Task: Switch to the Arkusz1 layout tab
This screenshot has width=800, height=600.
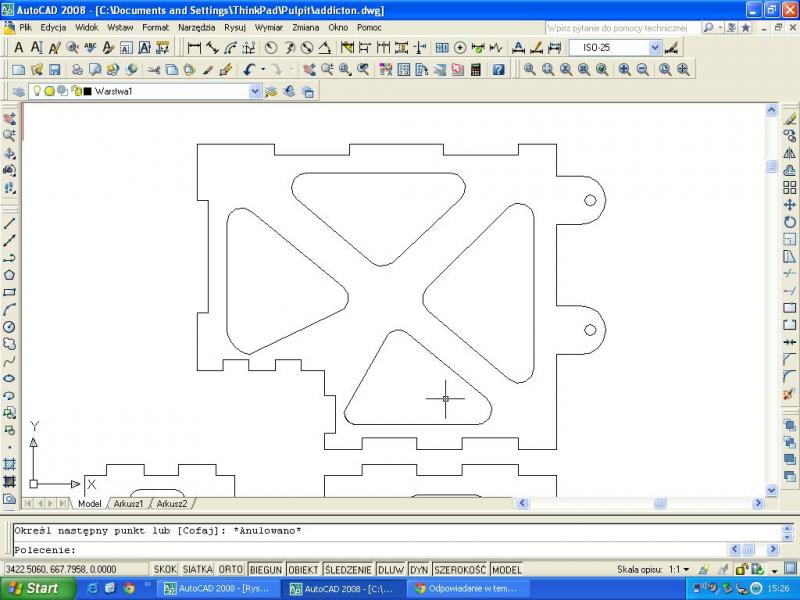Action: (128, 504)
